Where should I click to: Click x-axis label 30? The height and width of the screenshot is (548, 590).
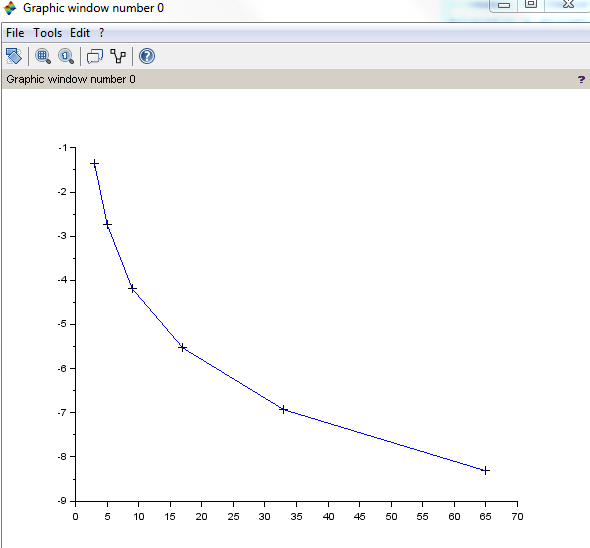tap(265, 516)
